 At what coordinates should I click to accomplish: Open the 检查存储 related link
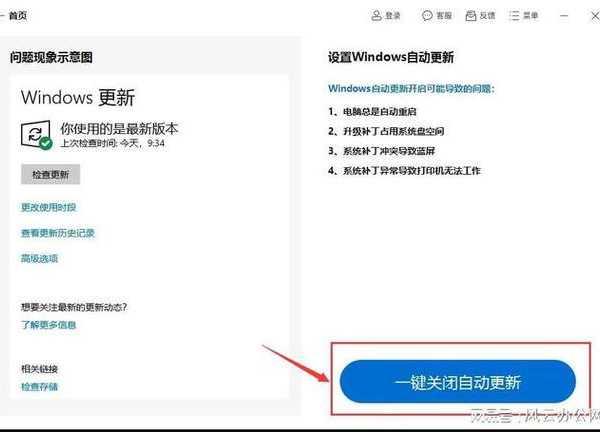39,387
